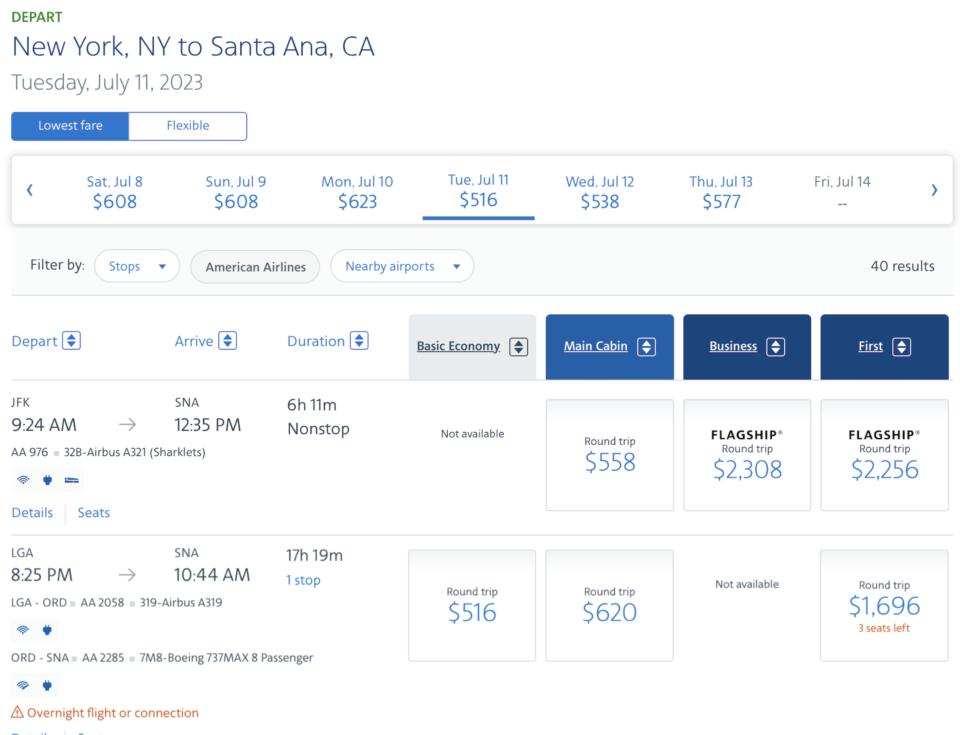
Task: Expand the Nearby airports dropdown
Action: (x=401, y=266)
